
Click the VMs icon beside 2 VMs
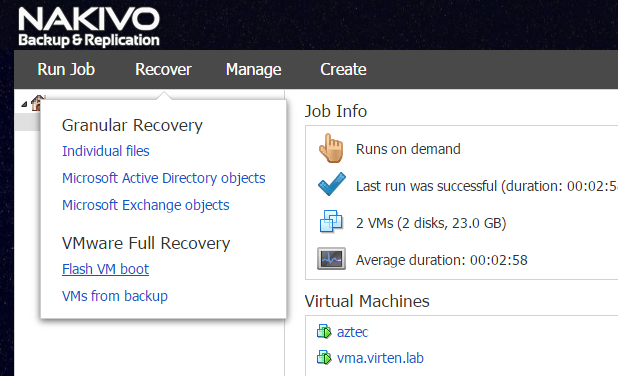point(331,221)
